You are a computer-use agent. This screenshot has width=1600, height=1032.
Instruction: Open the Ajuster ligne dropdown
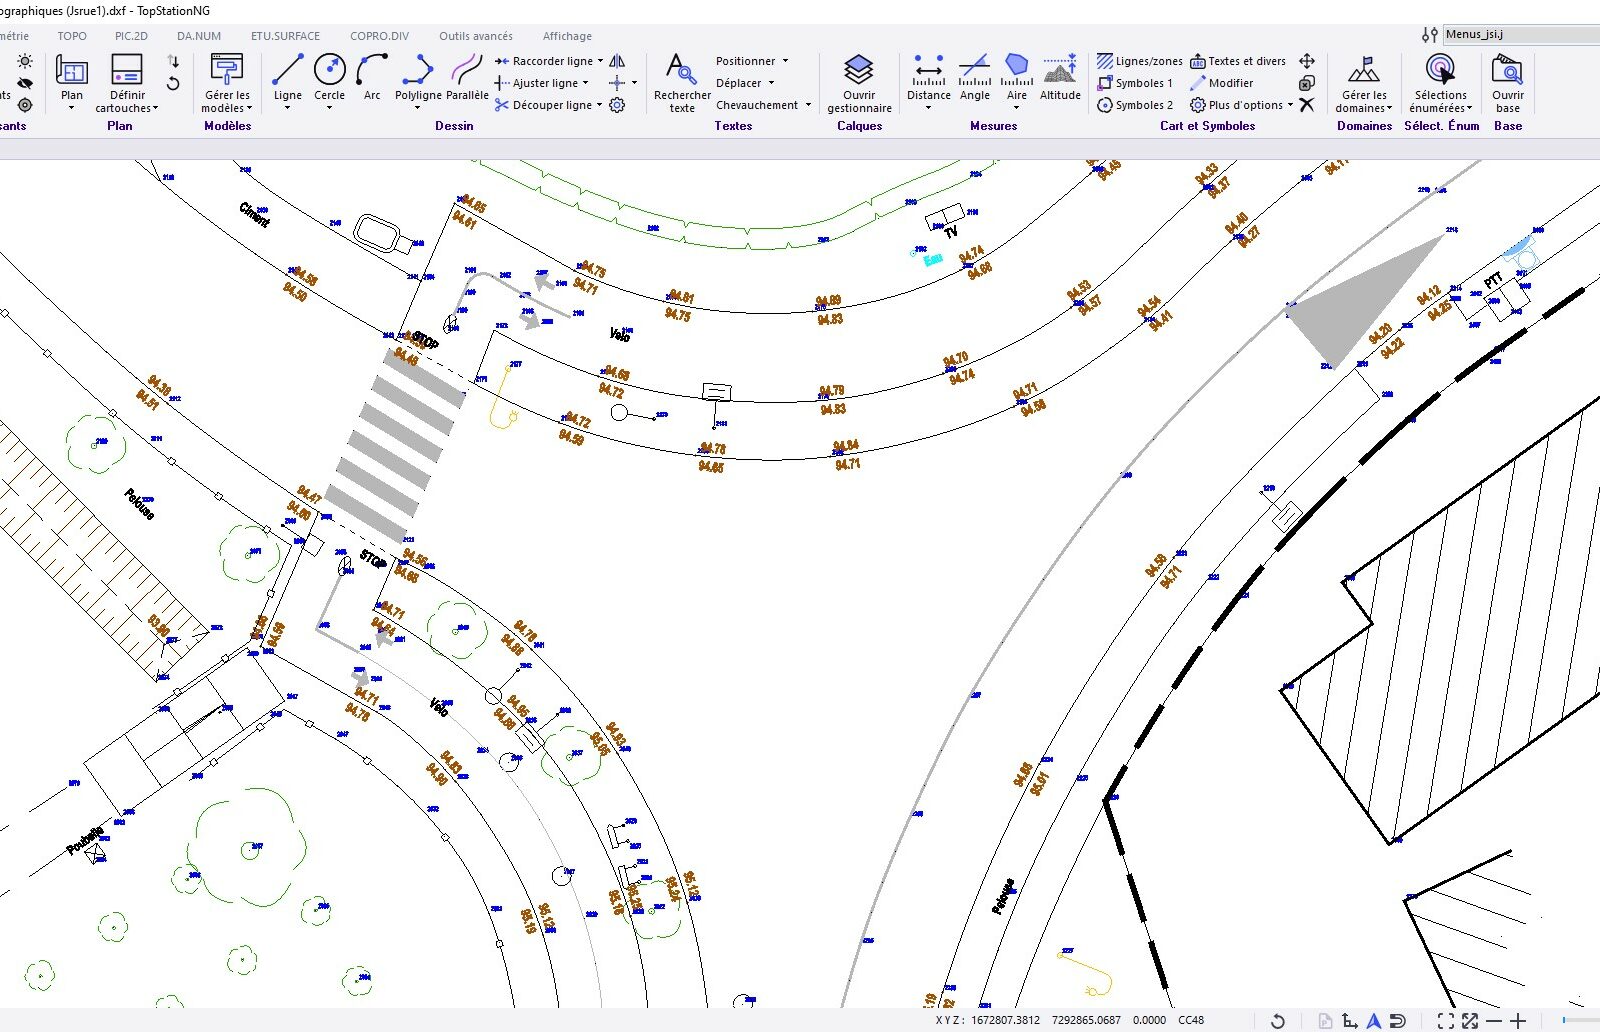point(585,83)
